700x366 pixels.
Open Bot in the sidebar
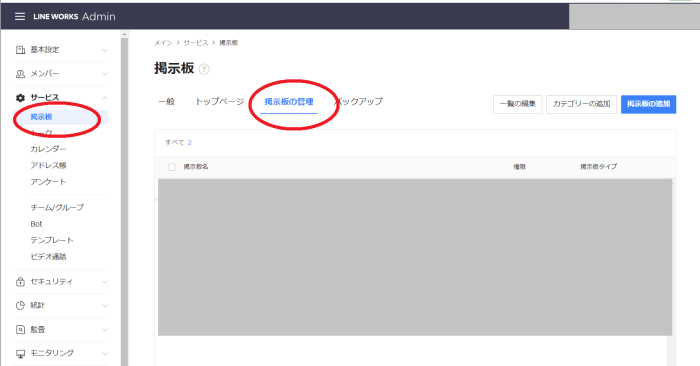pyautogui.click(x=36, y=224)
